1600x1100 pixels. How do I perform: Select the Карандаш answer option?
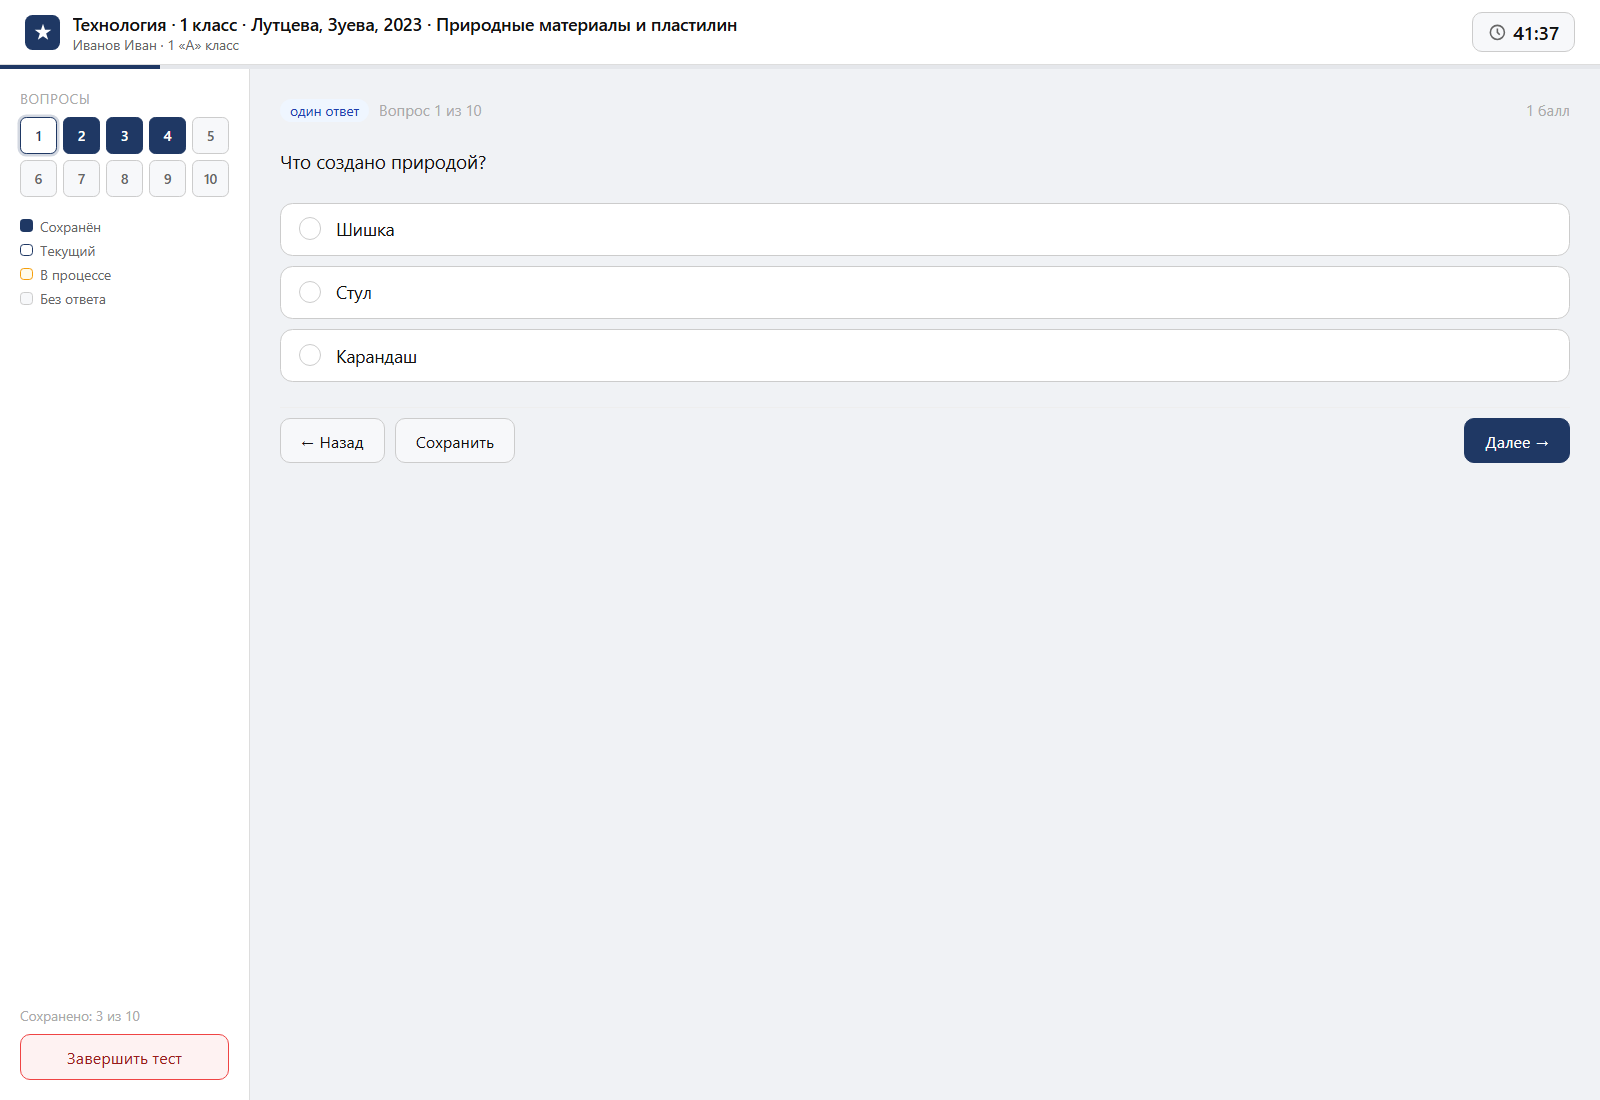click(x=924, y=356)
